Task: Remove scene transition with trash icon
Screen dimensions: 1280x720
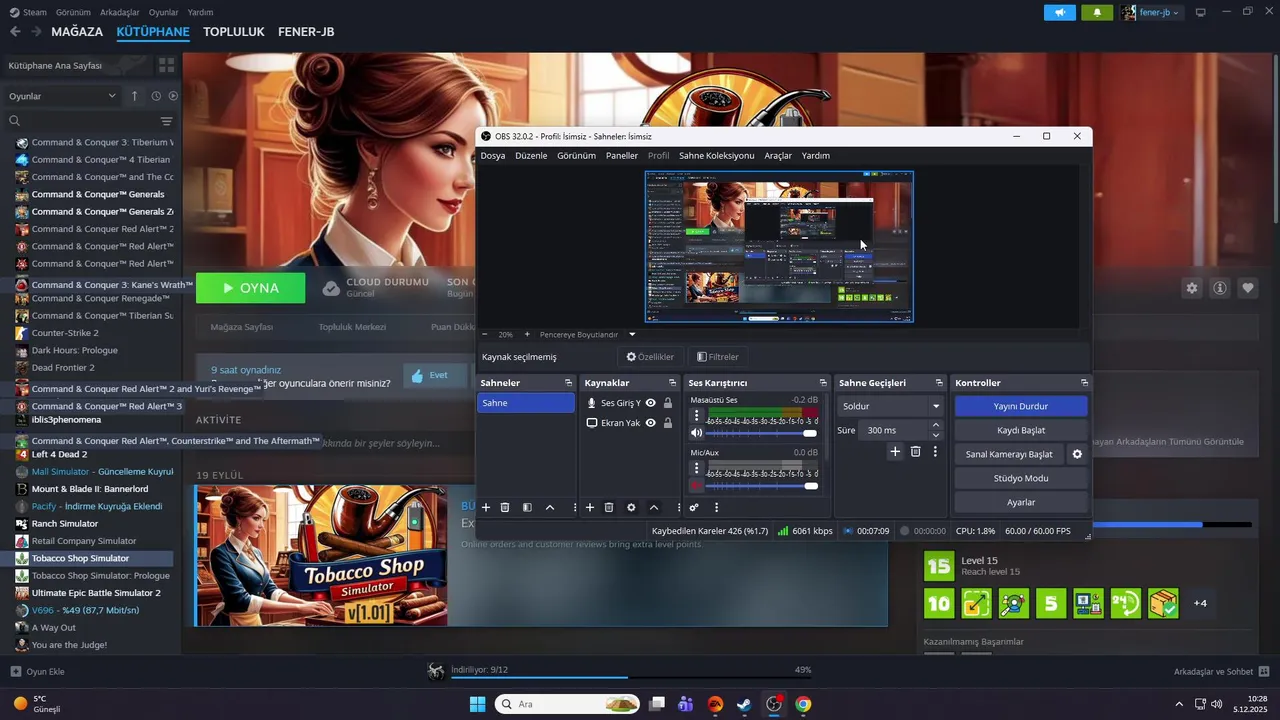Action: (915, 452)
